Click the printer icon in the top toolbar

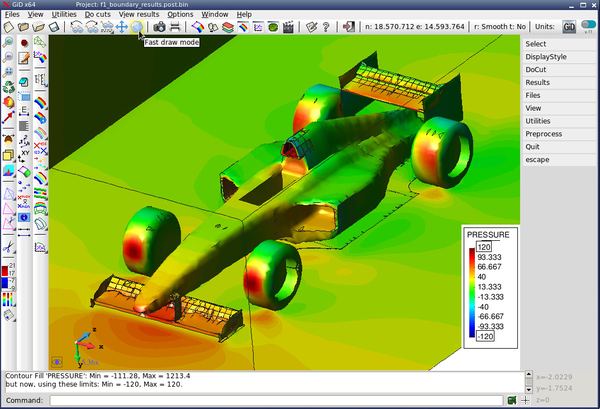pos(175,27)
